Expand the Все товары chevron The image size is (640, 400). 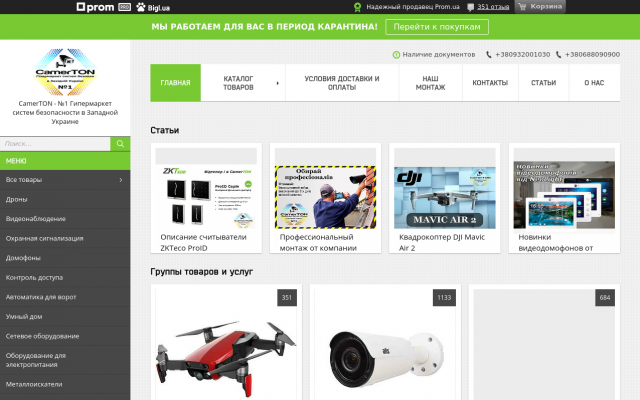[121, 180]
